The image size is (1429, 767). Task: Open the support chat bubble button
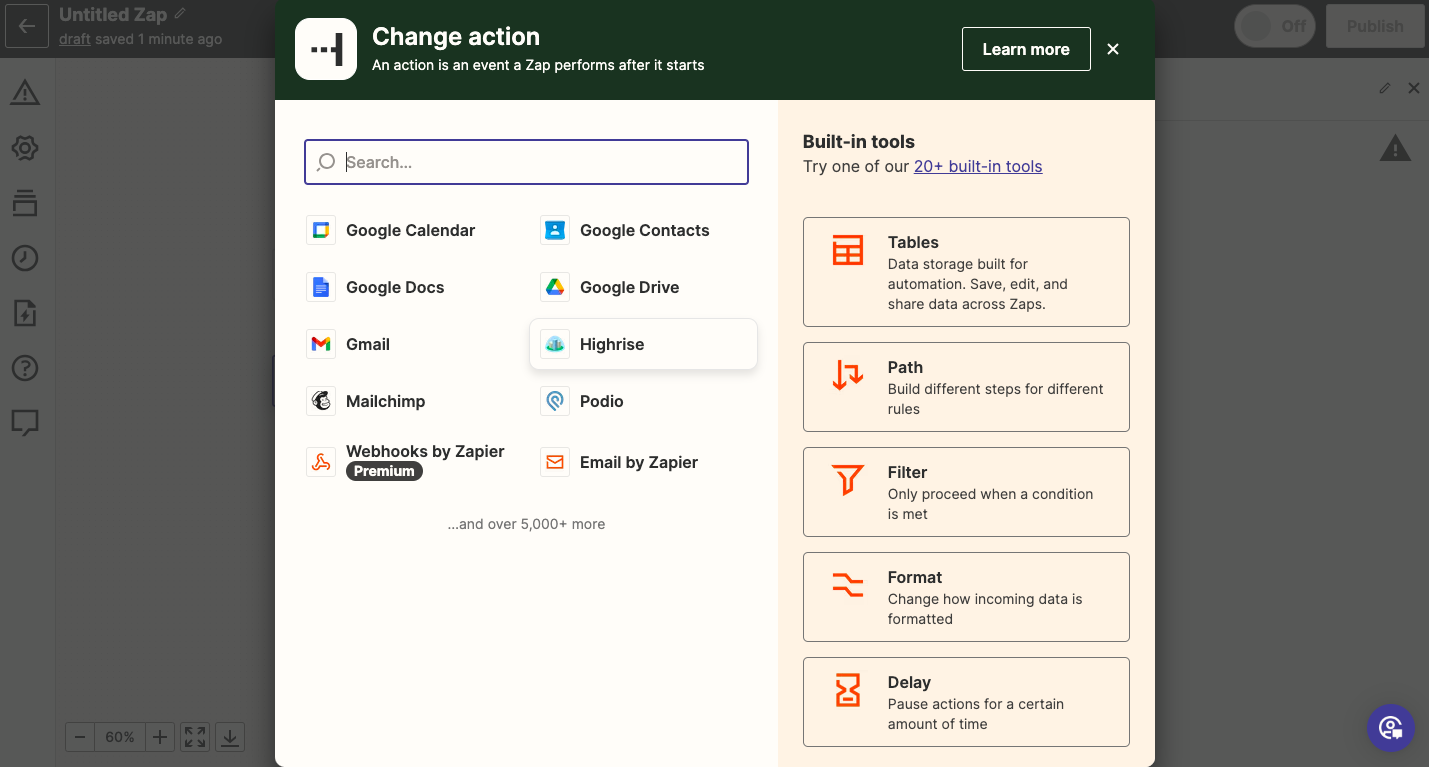click(x=1391, y=728)
